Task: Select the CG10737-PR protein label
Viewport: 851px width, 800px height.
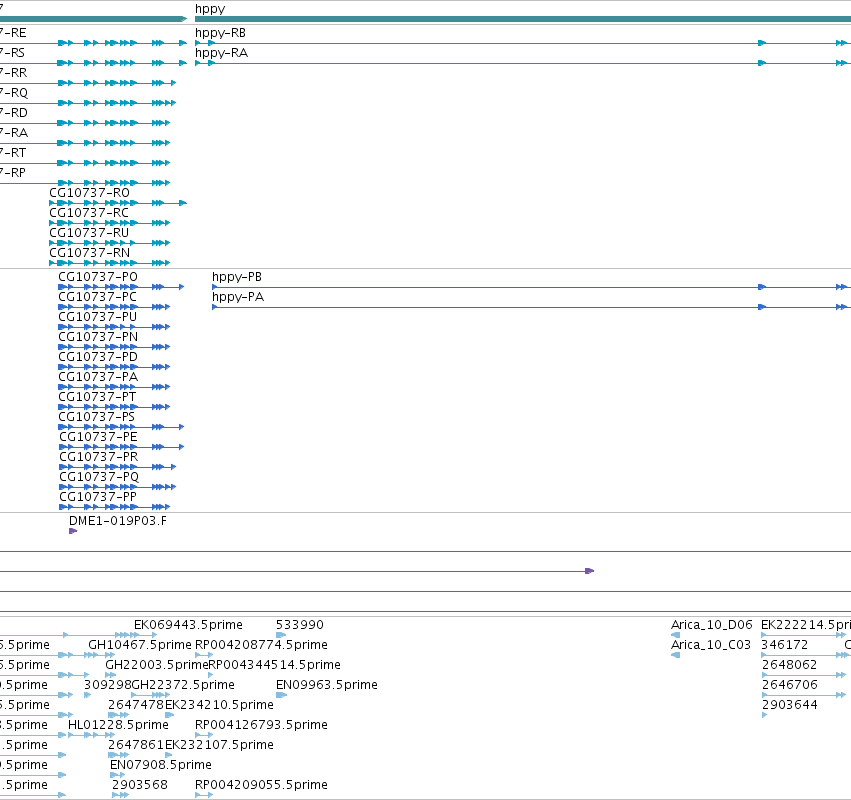Action: pos(99,457)
